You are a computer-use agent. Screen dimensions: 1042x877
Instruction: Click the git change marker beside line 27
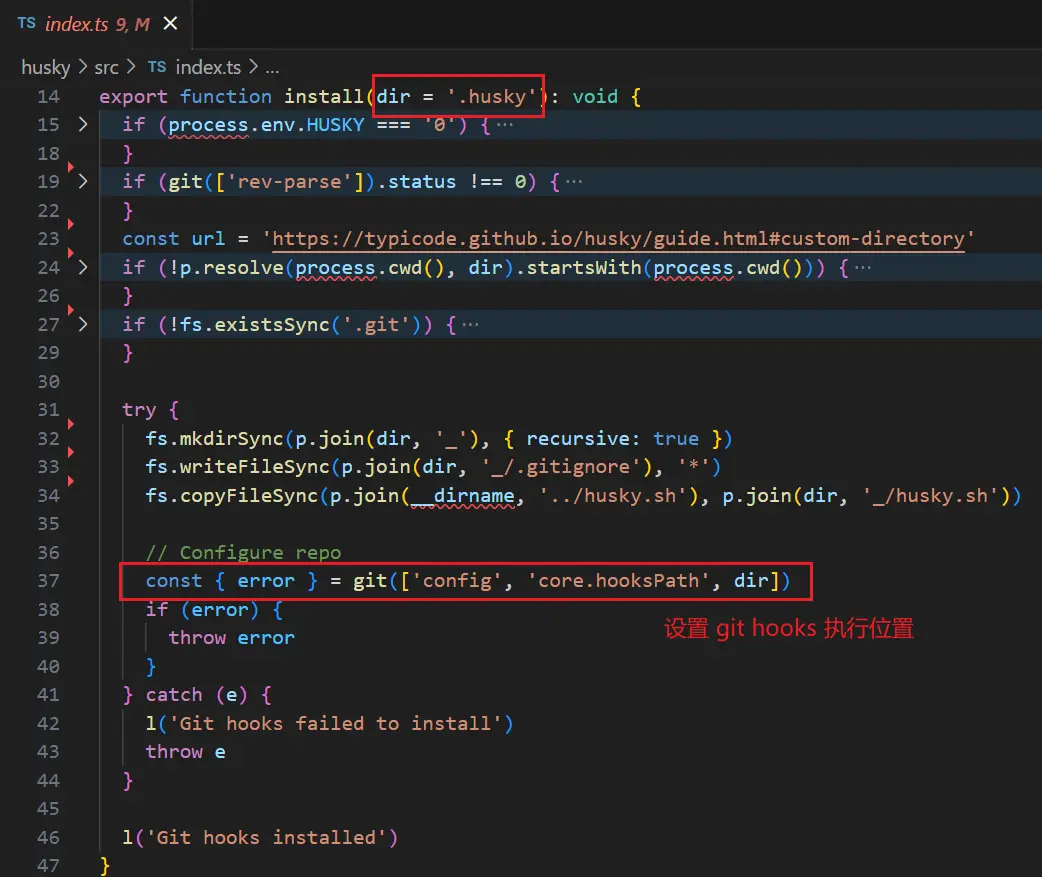pyautogui.click(x=70, y=310)
